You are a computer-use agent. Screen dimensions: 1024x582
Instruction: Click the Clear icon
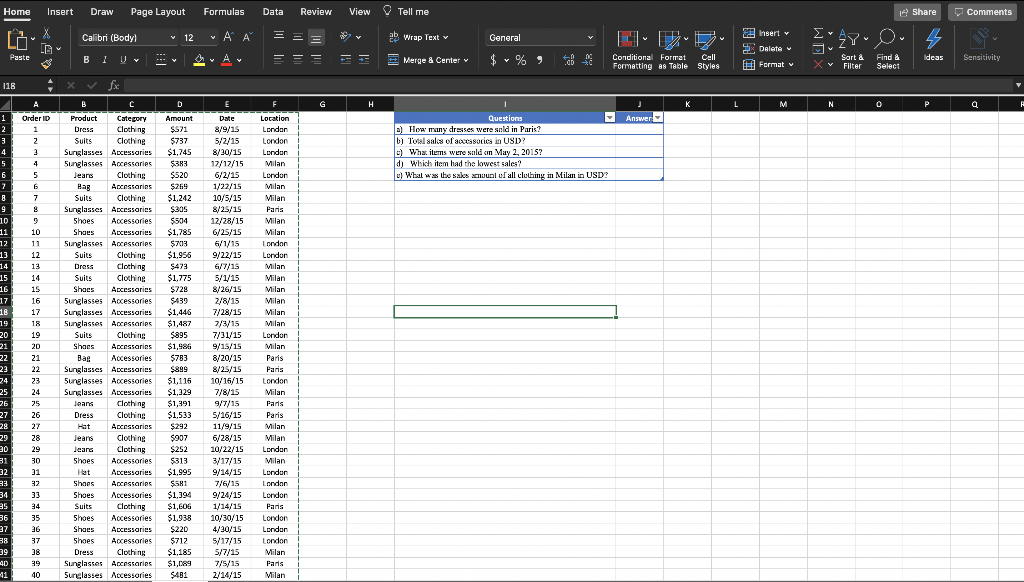(x=818, y=65)
